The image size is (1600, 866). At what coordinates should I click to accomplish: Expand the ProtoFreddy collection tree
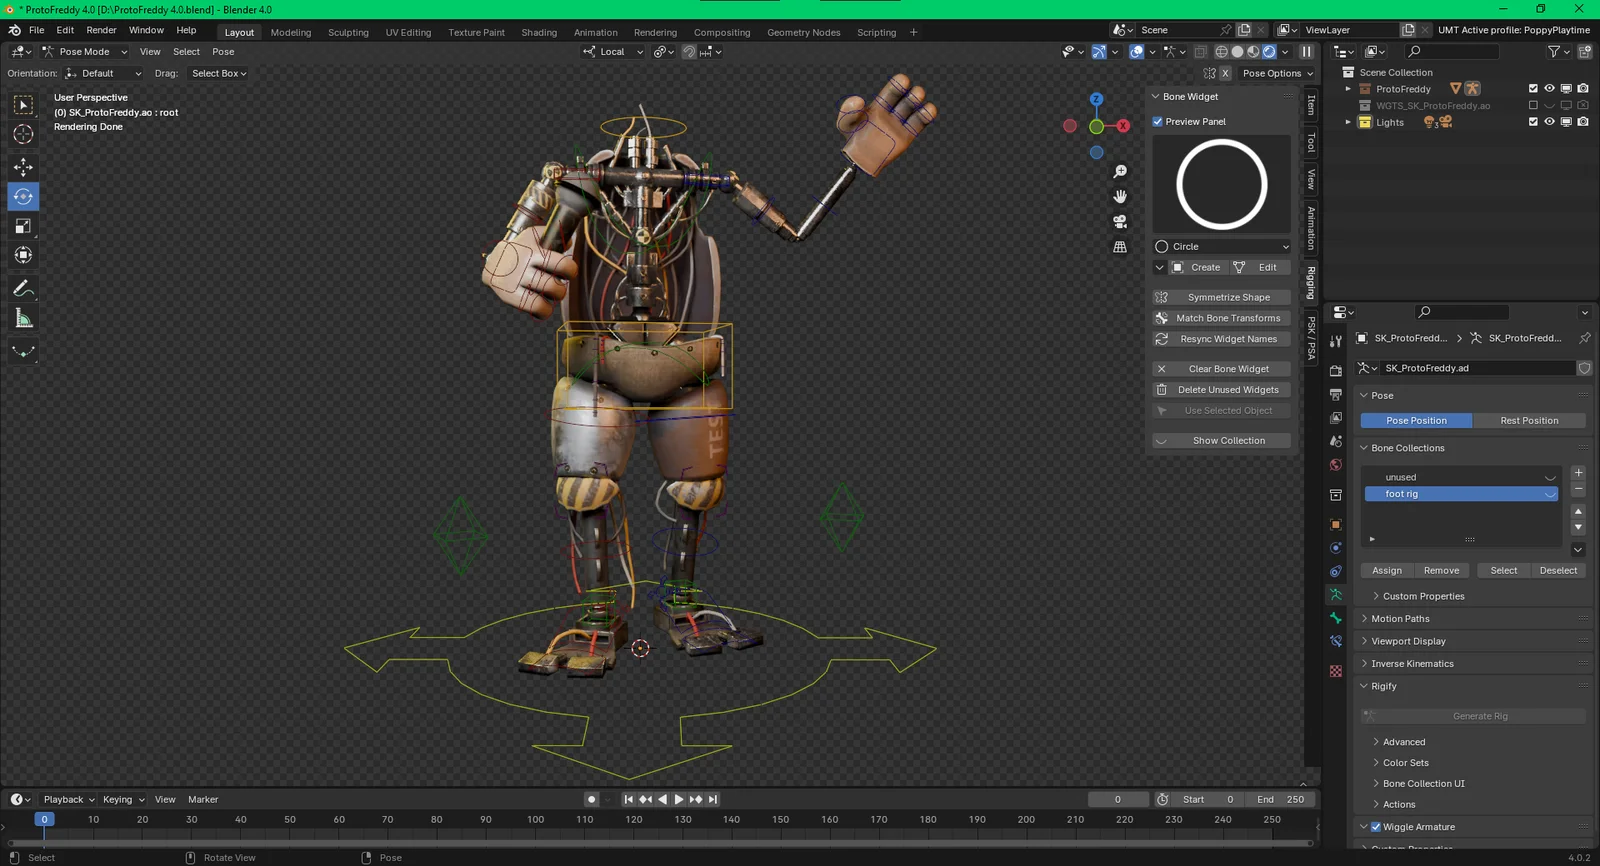click(x=1348, y=89)
